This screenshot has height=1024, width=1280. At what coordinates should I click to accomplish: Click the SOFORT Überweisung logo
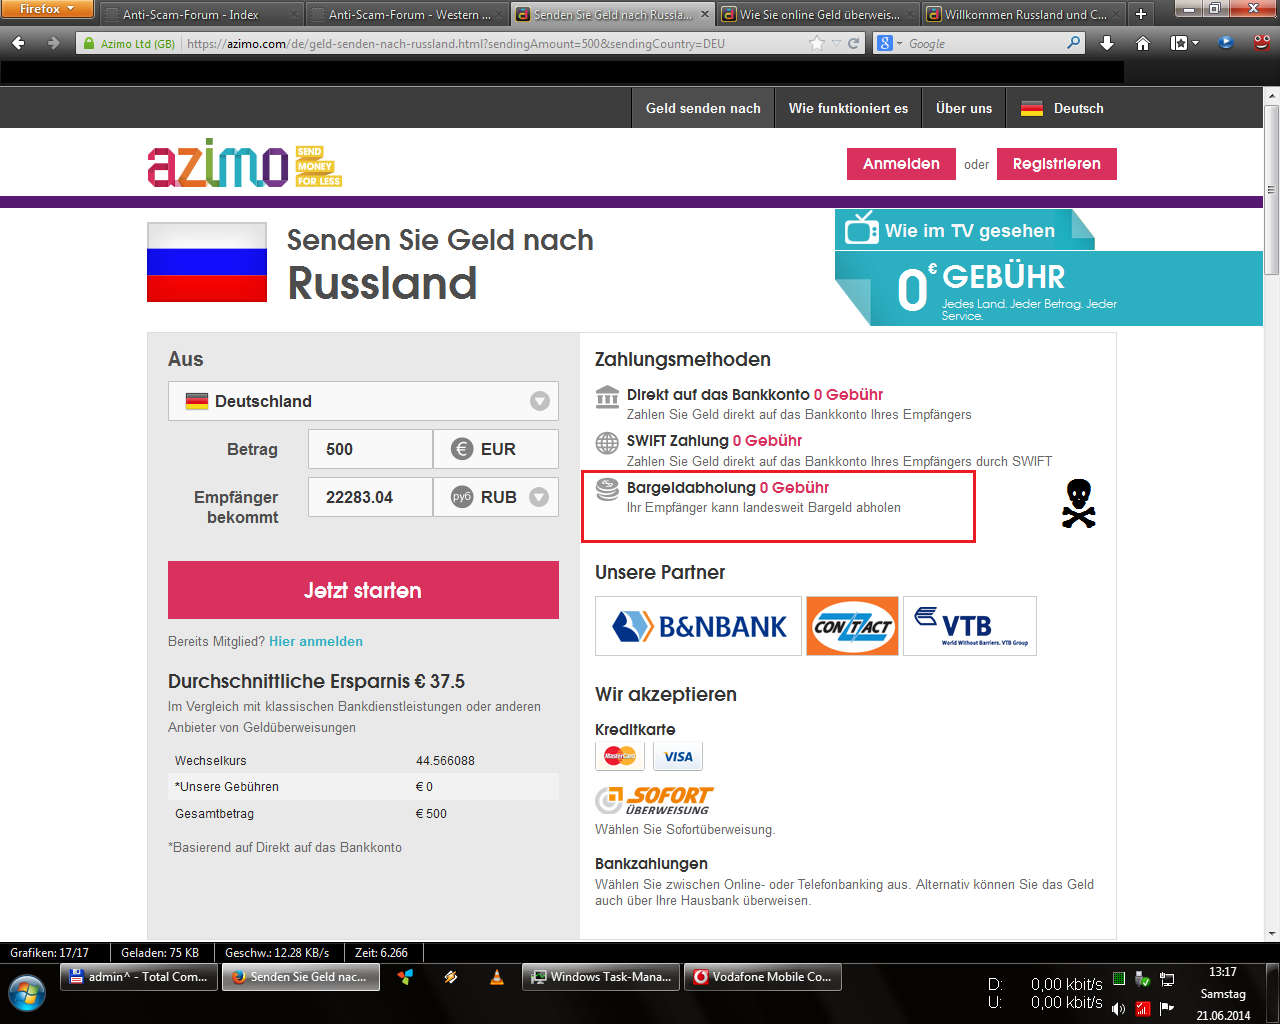[655, 800]
